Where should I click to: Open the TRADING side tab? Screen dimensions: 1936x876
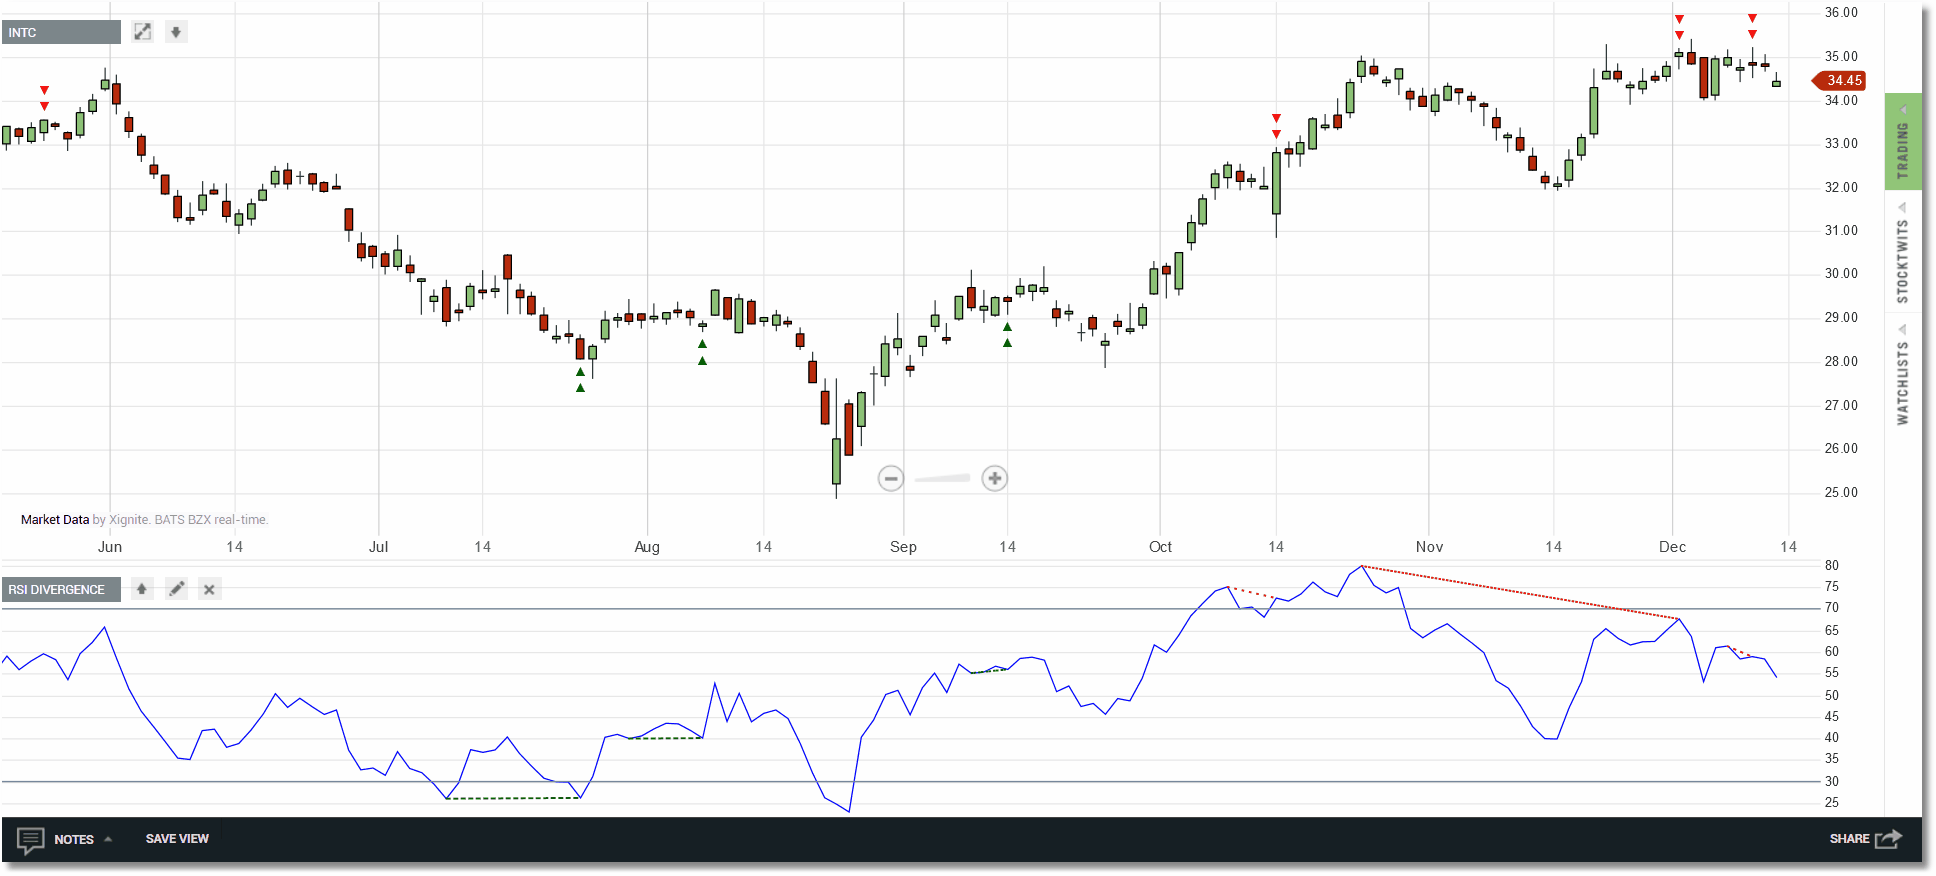(x=1903, y=142)
